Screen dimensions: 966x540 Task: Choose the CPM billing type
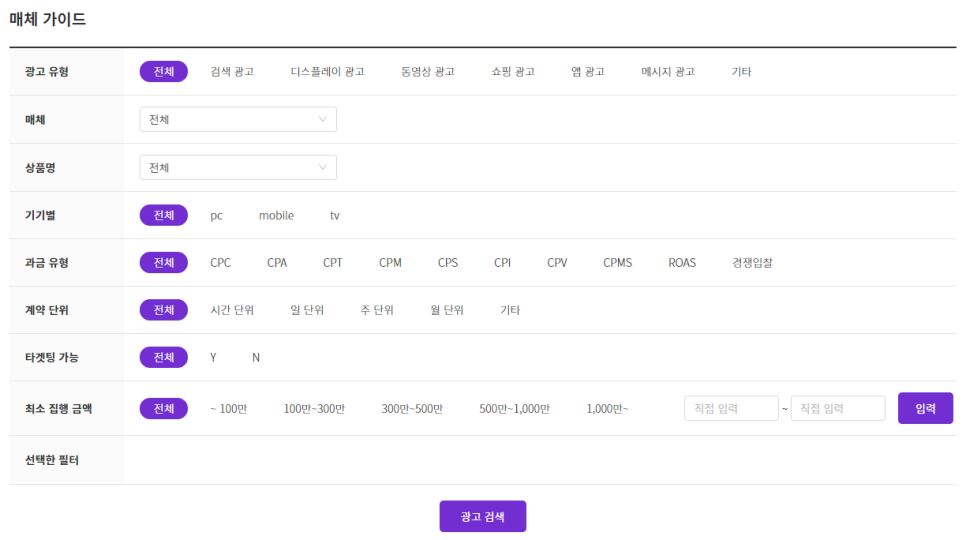(x=390, y=262)
